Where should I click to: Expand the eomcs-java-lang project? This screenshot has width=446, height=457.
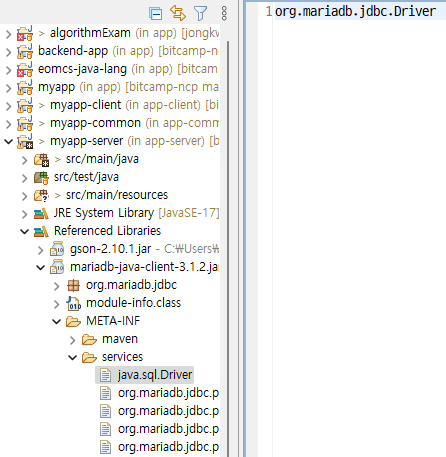[8, 70]
